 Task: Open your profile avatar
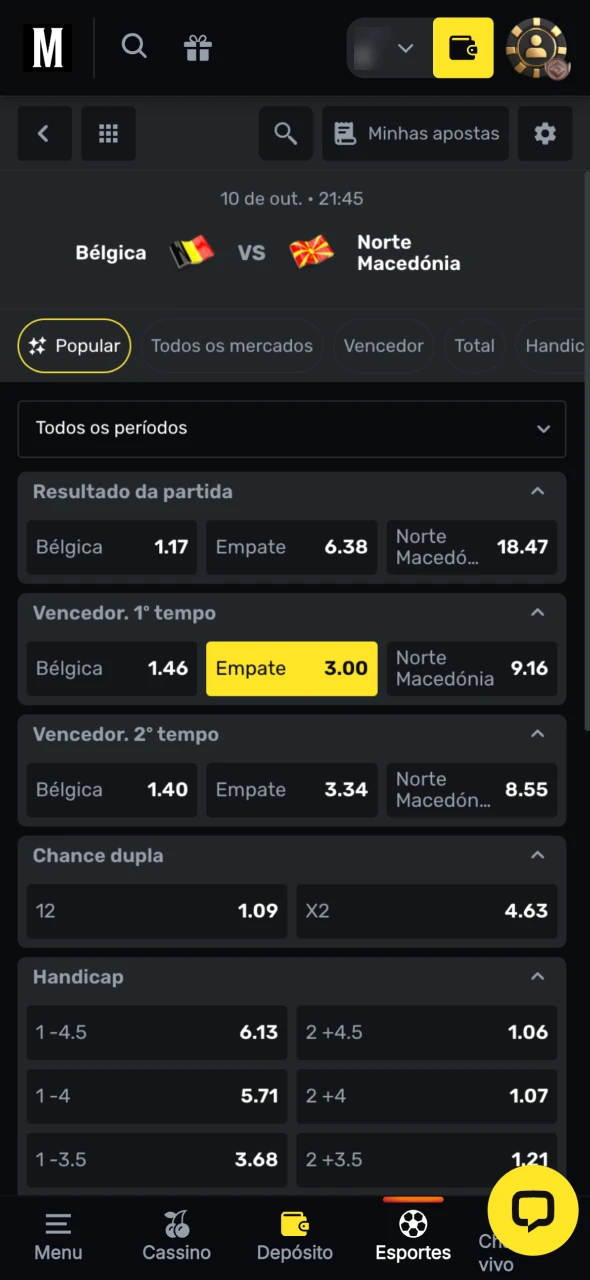point(537,47)
